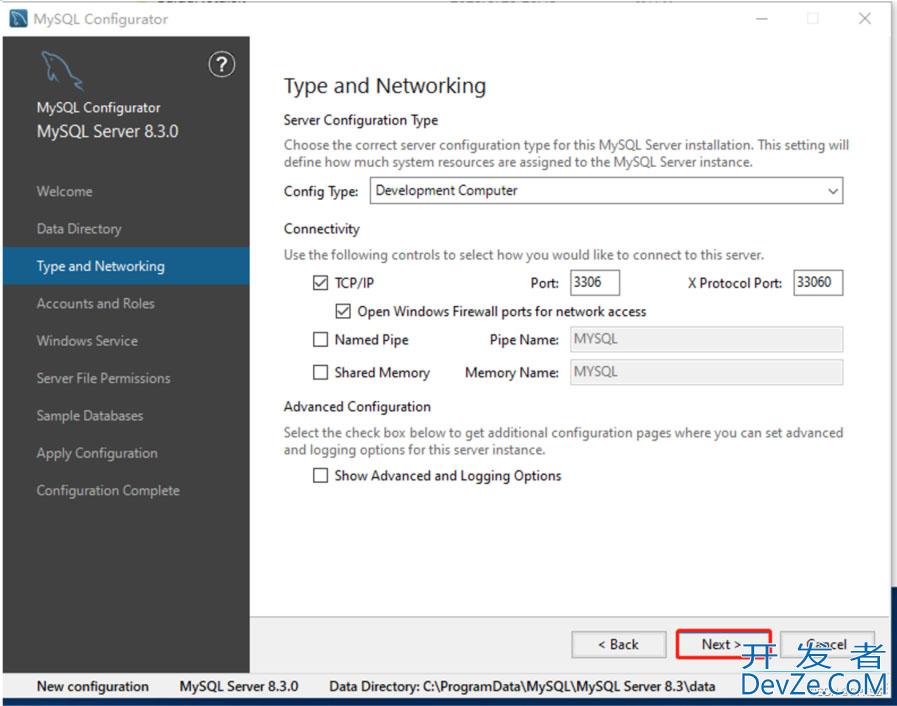Click 'MySQL Server 8.3.0' in the status bar
Image resolution: width=897 pixels, height=706 pixels.
(x=239, y=686)
